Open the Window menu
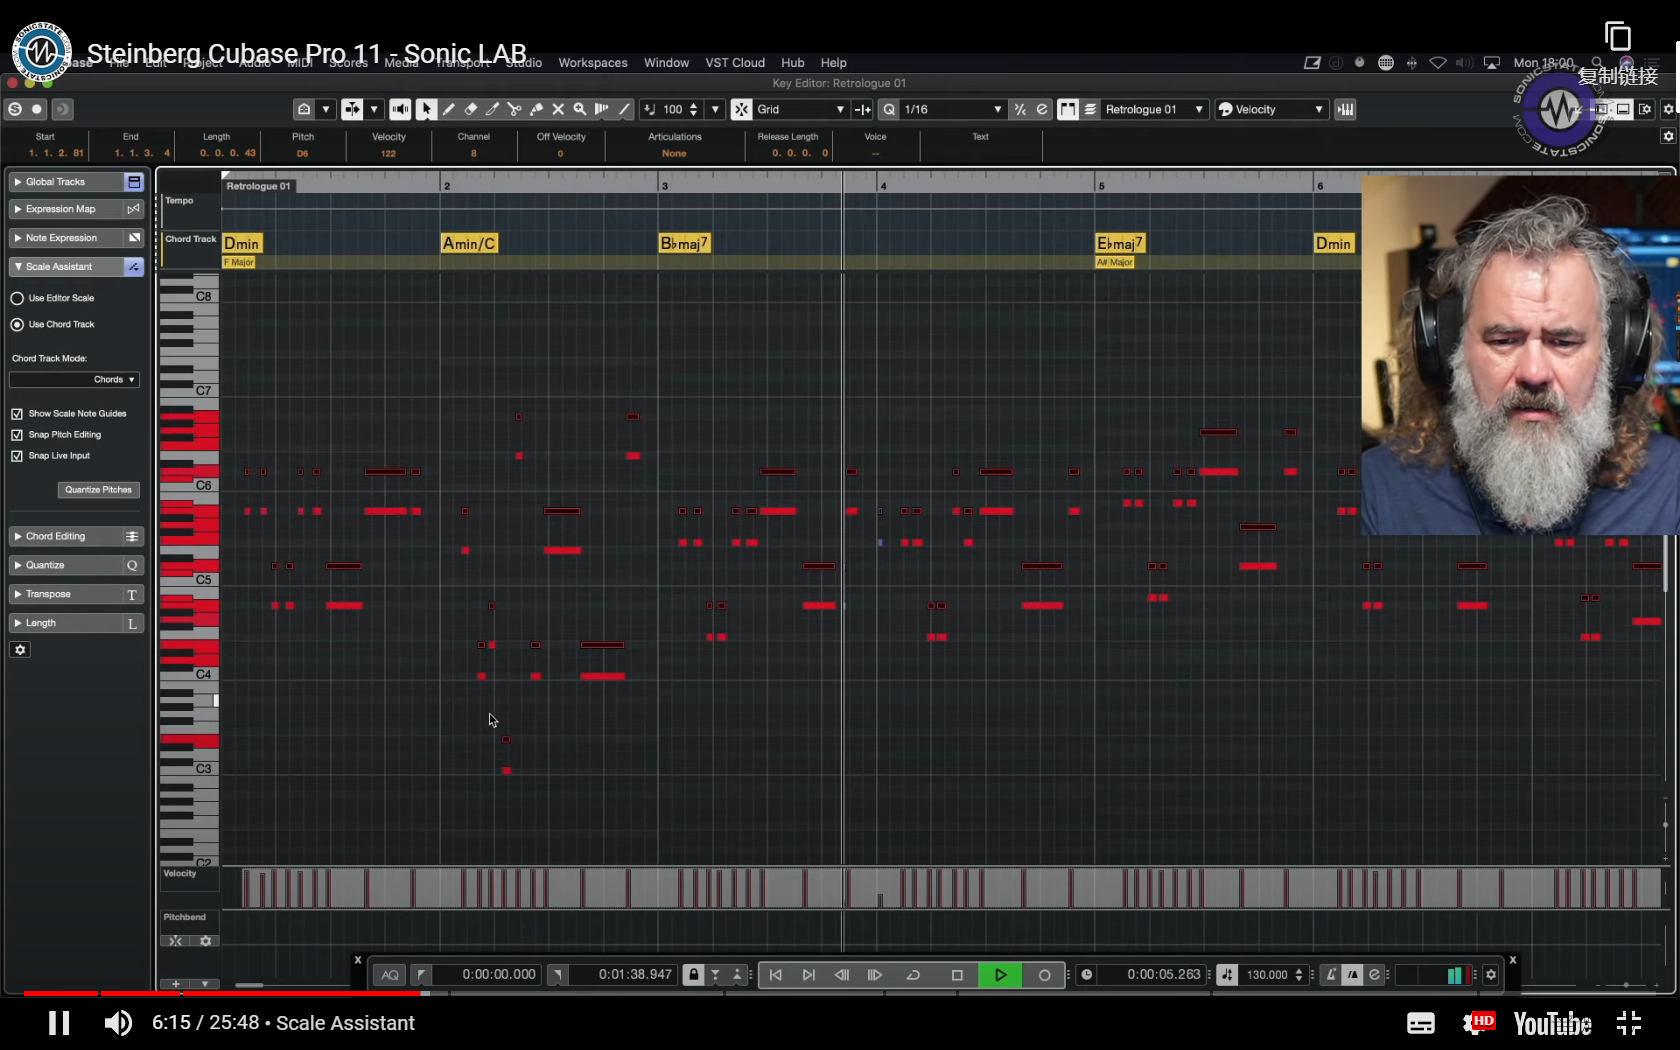 [x=666, y=62]
